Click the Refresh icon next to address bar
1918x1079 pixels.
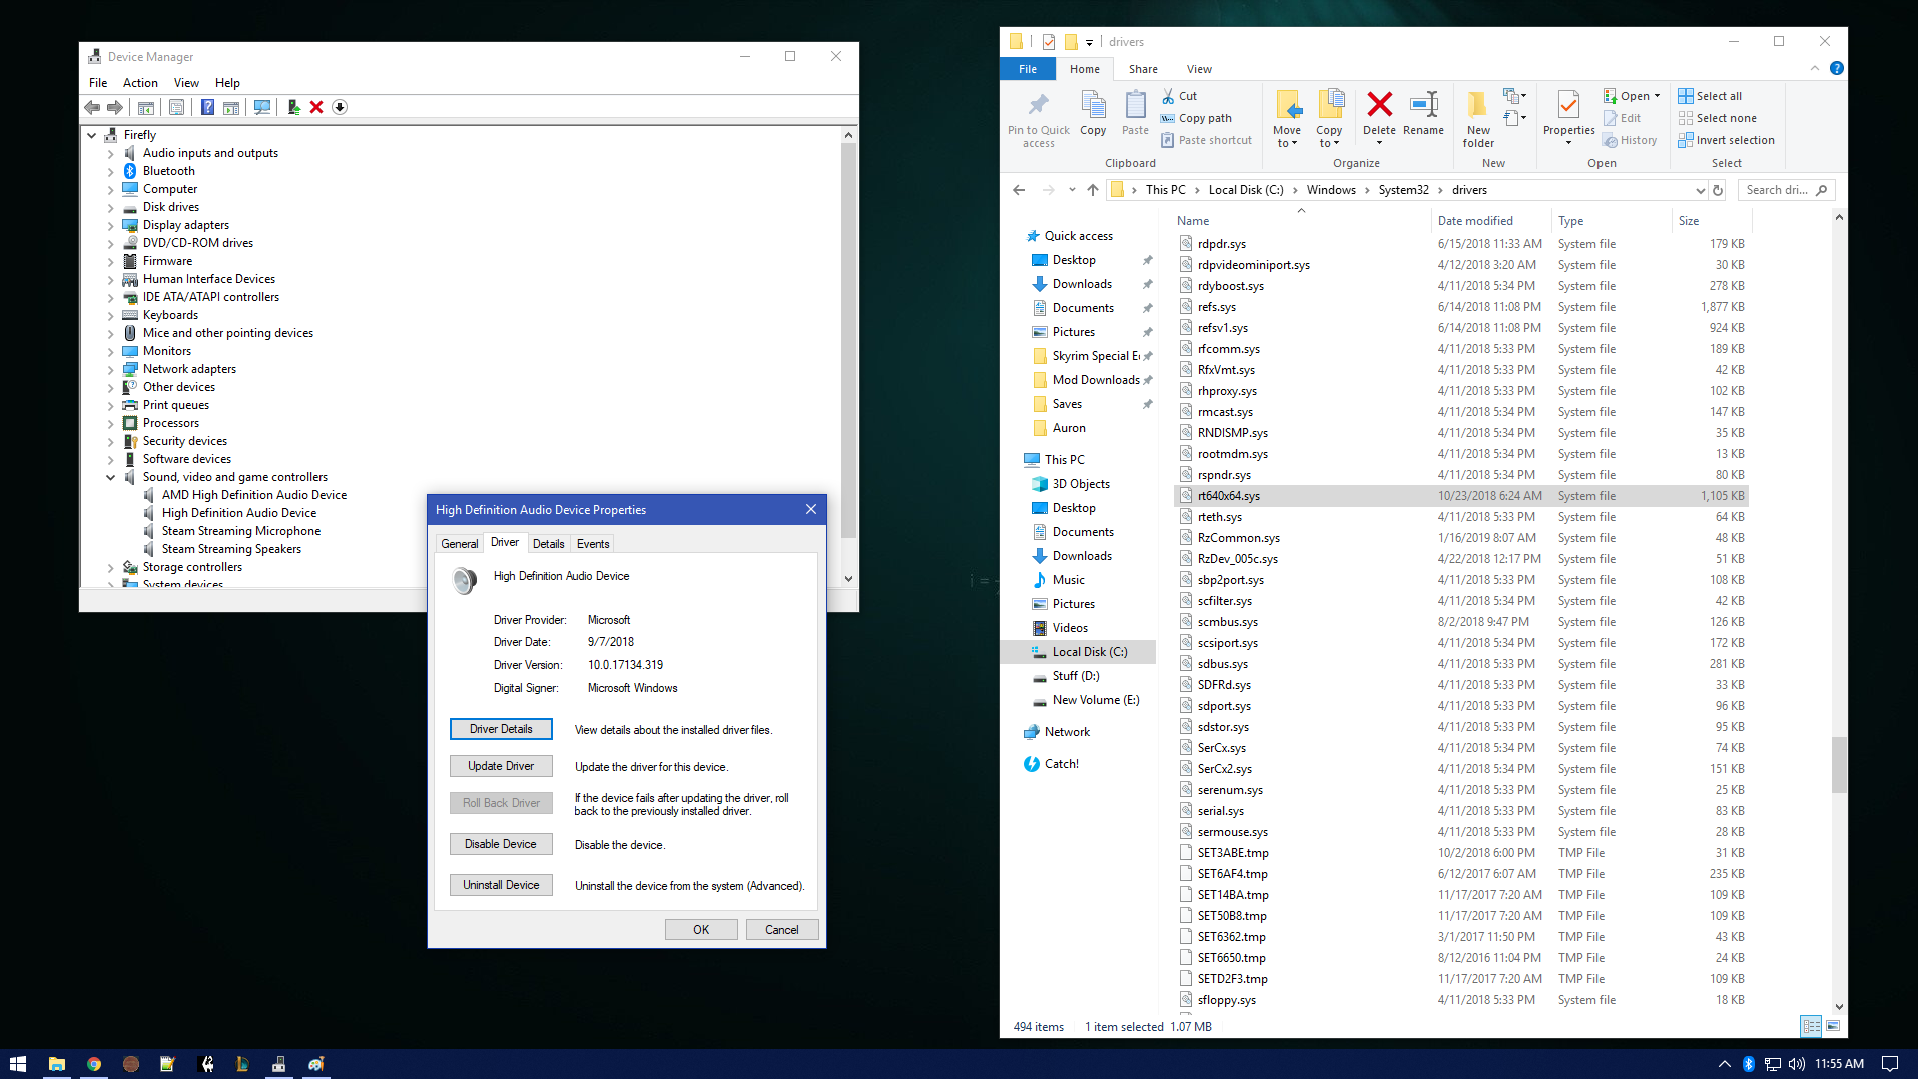coord(1718,190)
